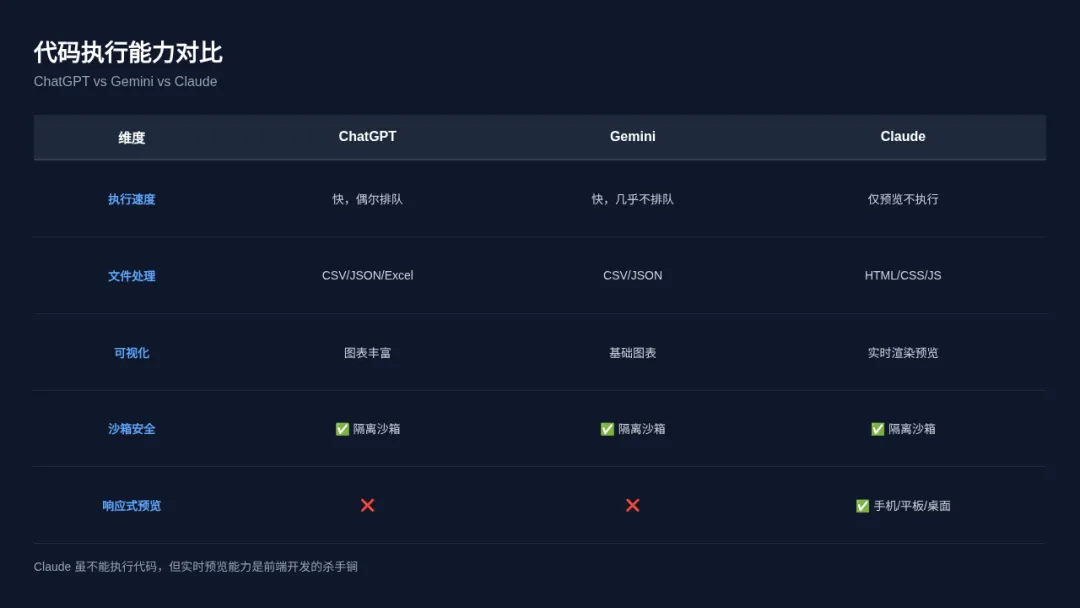This screenshot has width=1080, height=608.
Task: Click the subtitle ChatGPT vs Gemini vs Claude
Action: 125,81
